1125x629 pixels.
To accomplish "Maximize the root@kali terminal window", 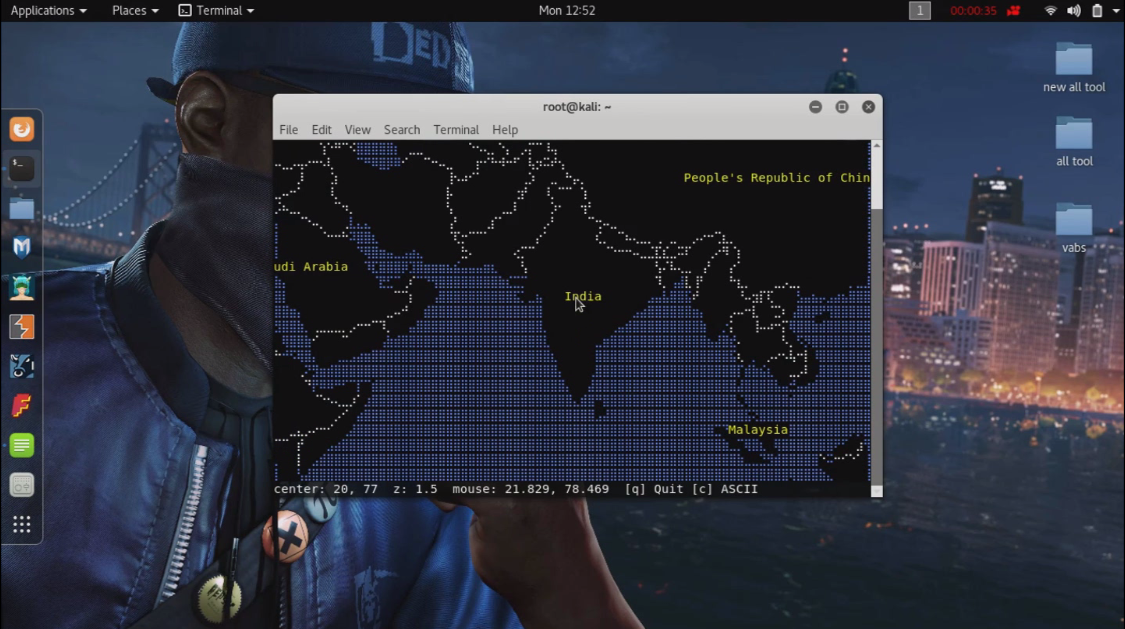I will [842, 107].
